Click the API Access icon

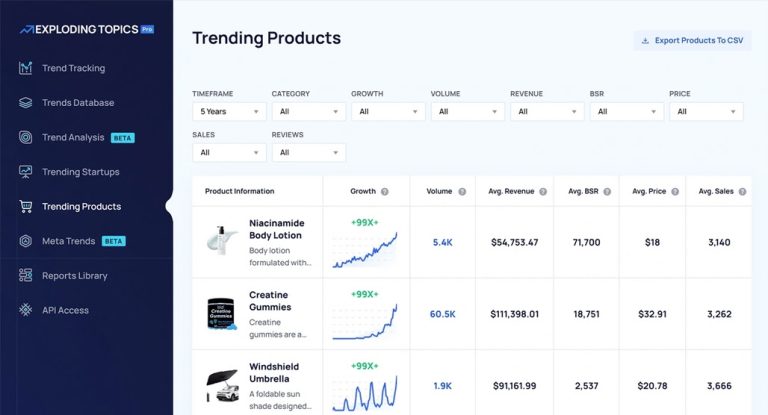pyautogui.click(x=25, y=310)
